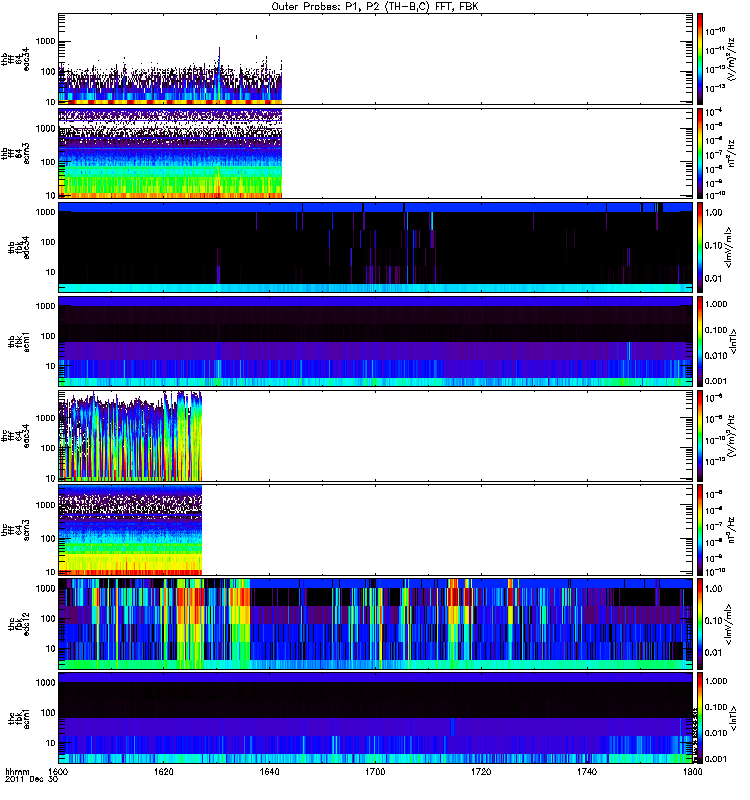Screen dimensions: 750x800
Task: Click the color scale of the thc edc34 FFT panel
Action: 701,434
